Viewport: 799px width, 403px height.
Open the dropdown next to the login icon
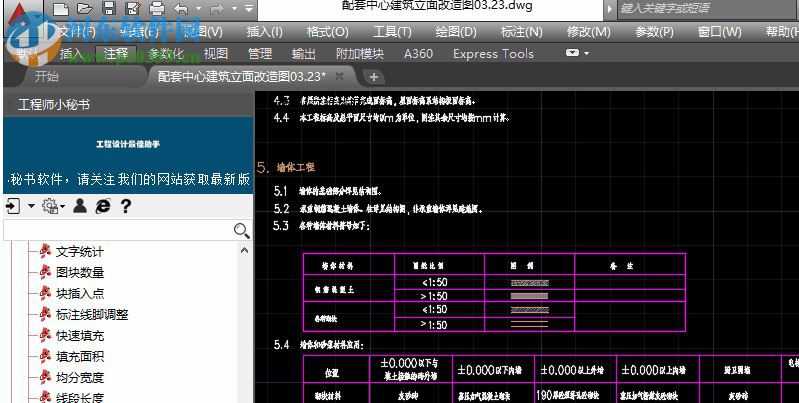(x=31, y=206)
